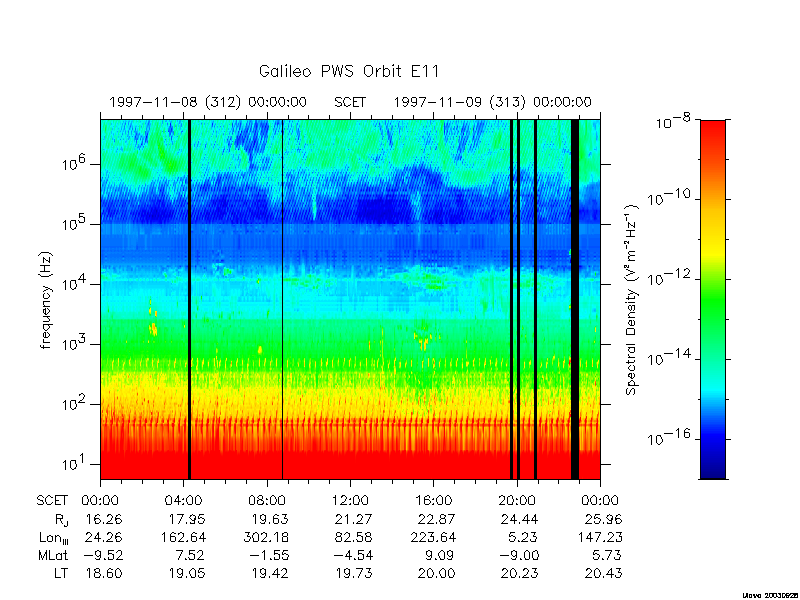Select the RJ value 25.96
Screen dimensions: 800x600
(604, 519)
